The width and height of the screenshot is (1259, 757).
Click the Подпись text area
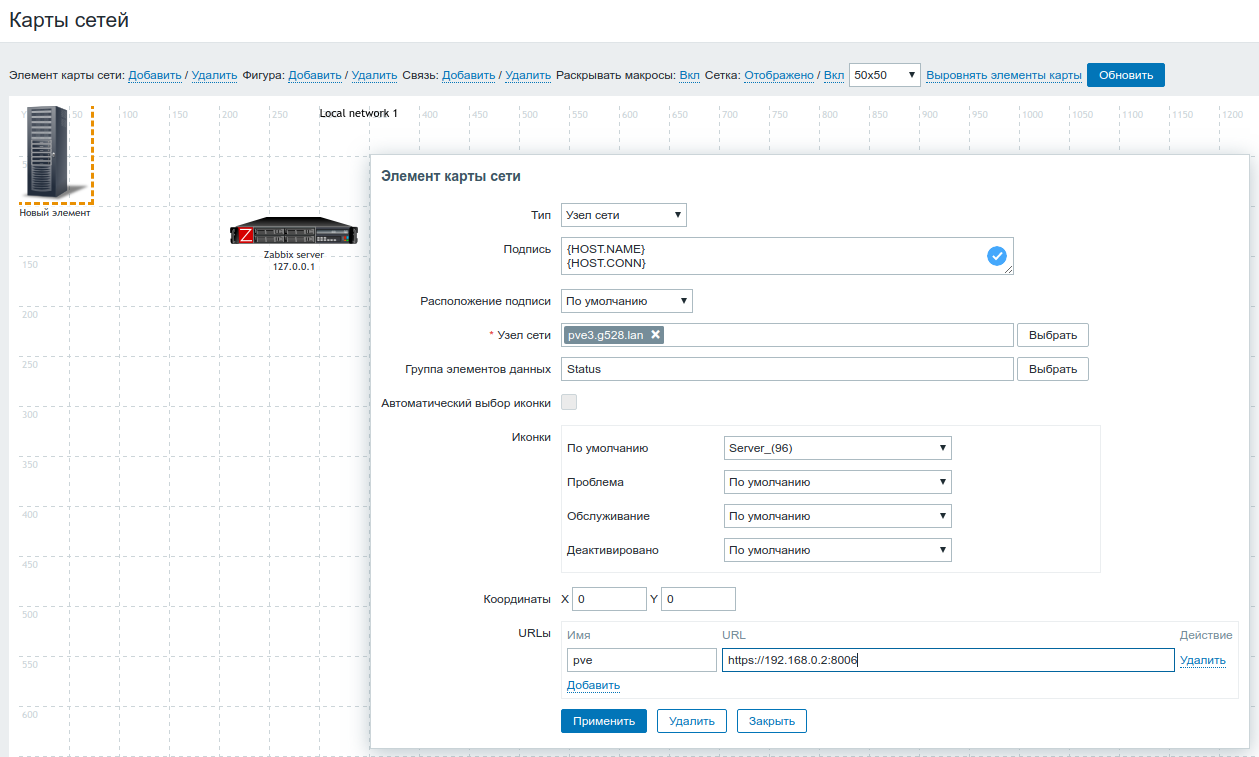(787, 256)
